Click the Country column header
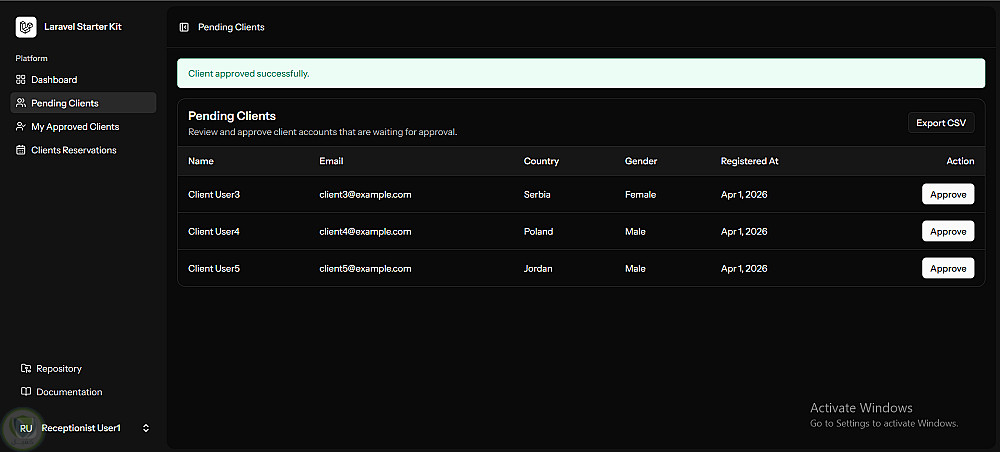 coord(541,161)
